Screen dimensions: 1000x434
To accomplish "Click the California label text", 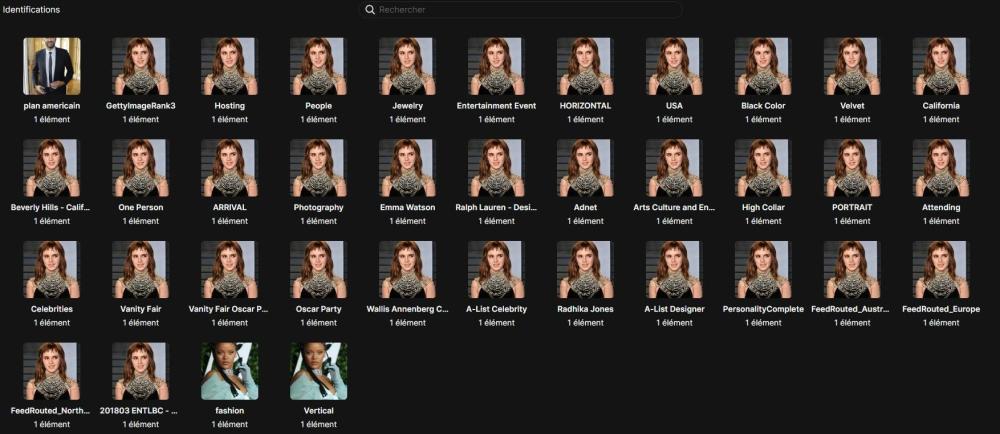I will tap(941, 105).
